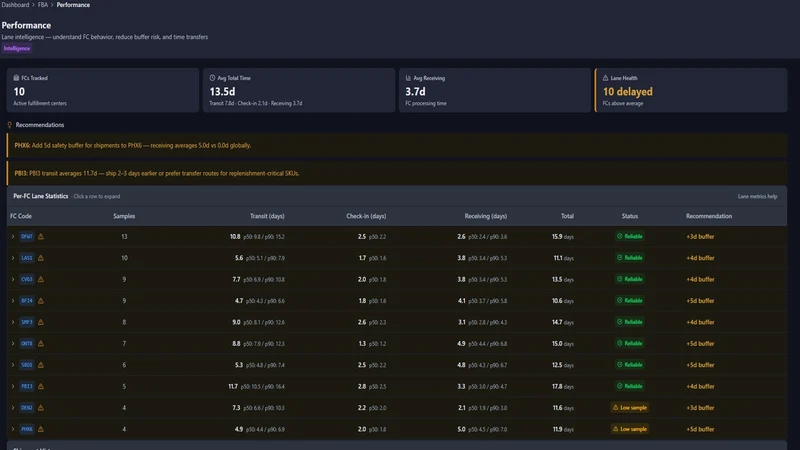Viewport: 800px width, 450px height.
Task: Click the Intelligence badge
Action: point(17,48)
